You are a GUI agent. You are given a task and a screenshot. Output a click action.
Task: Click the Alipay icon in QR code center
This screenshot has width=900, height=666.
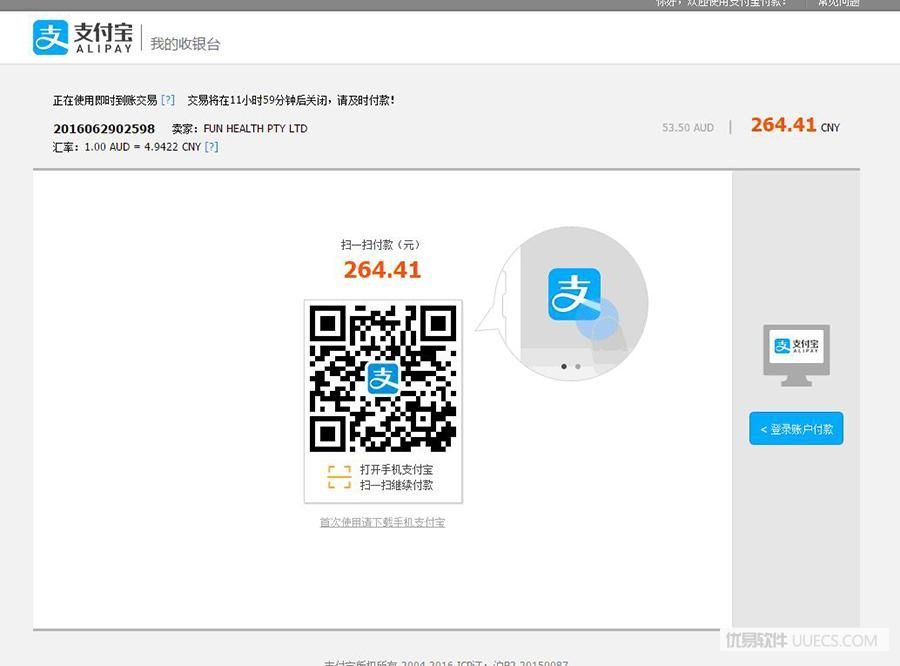(383, 378)
